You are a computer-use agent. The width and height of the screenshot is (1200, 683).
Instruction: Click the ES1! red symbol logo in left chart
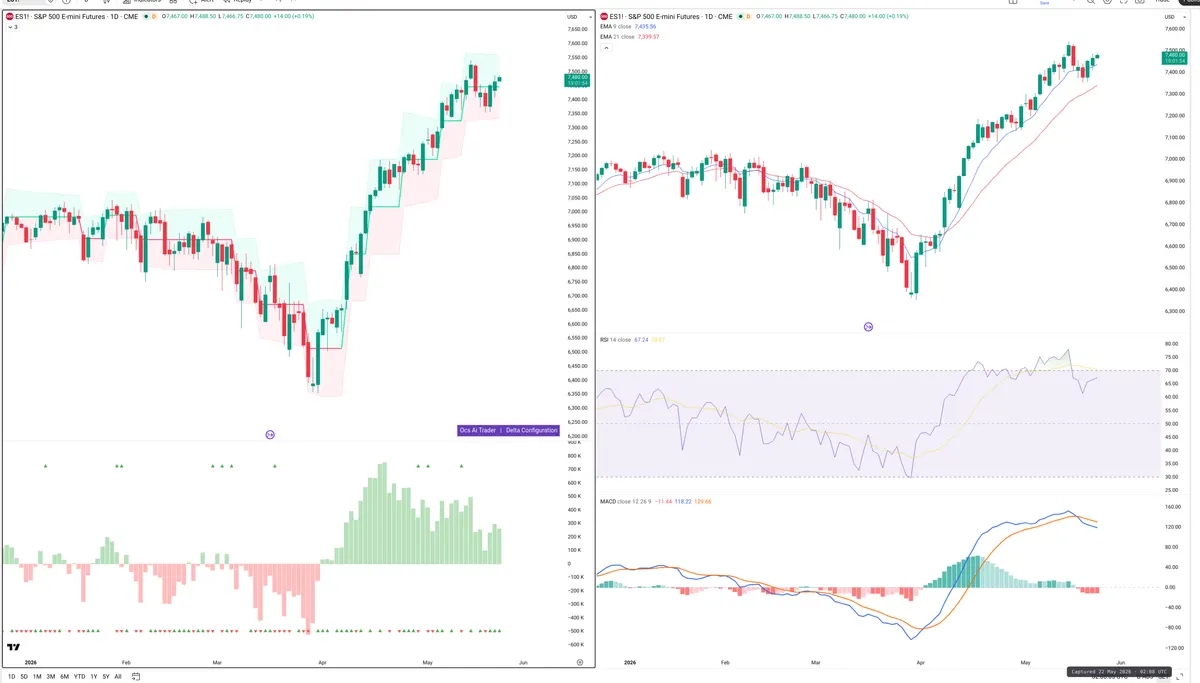[x=9, y=17]
